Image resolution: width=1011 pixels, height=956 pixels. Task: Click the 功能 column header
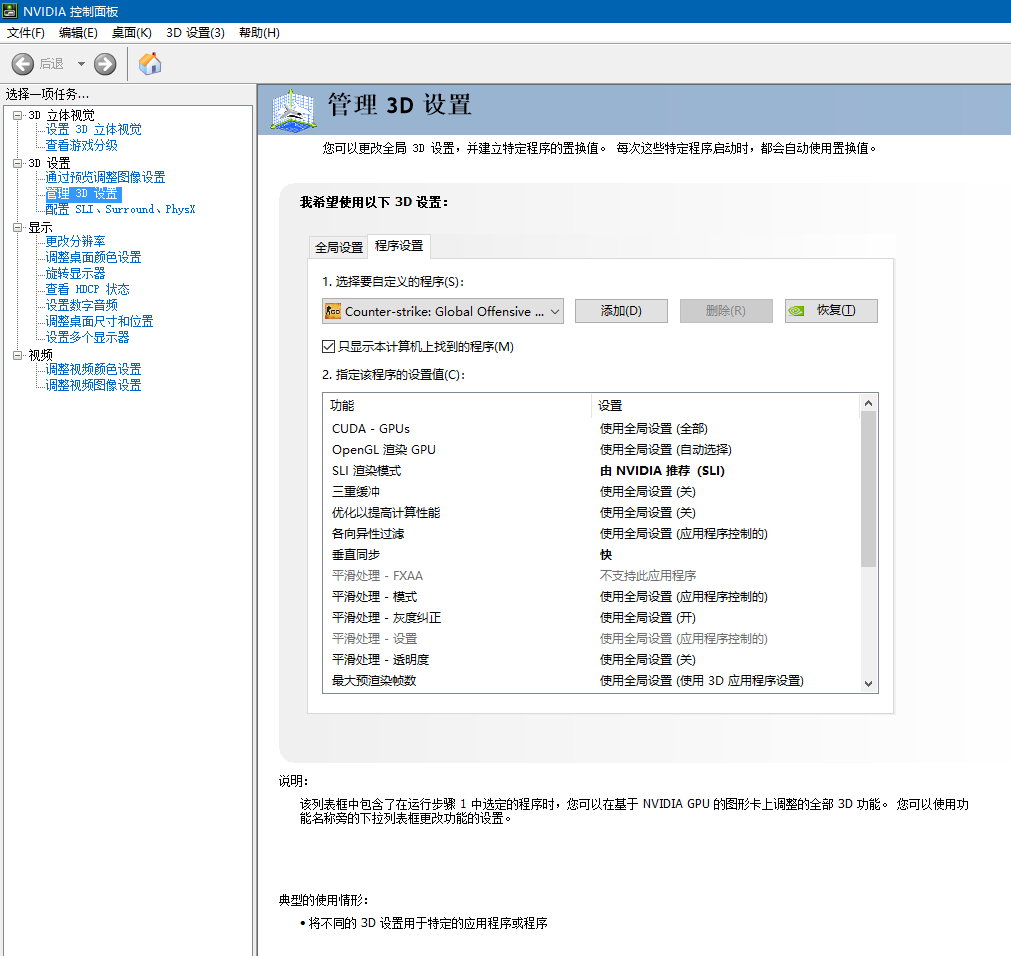coord(457,405)
